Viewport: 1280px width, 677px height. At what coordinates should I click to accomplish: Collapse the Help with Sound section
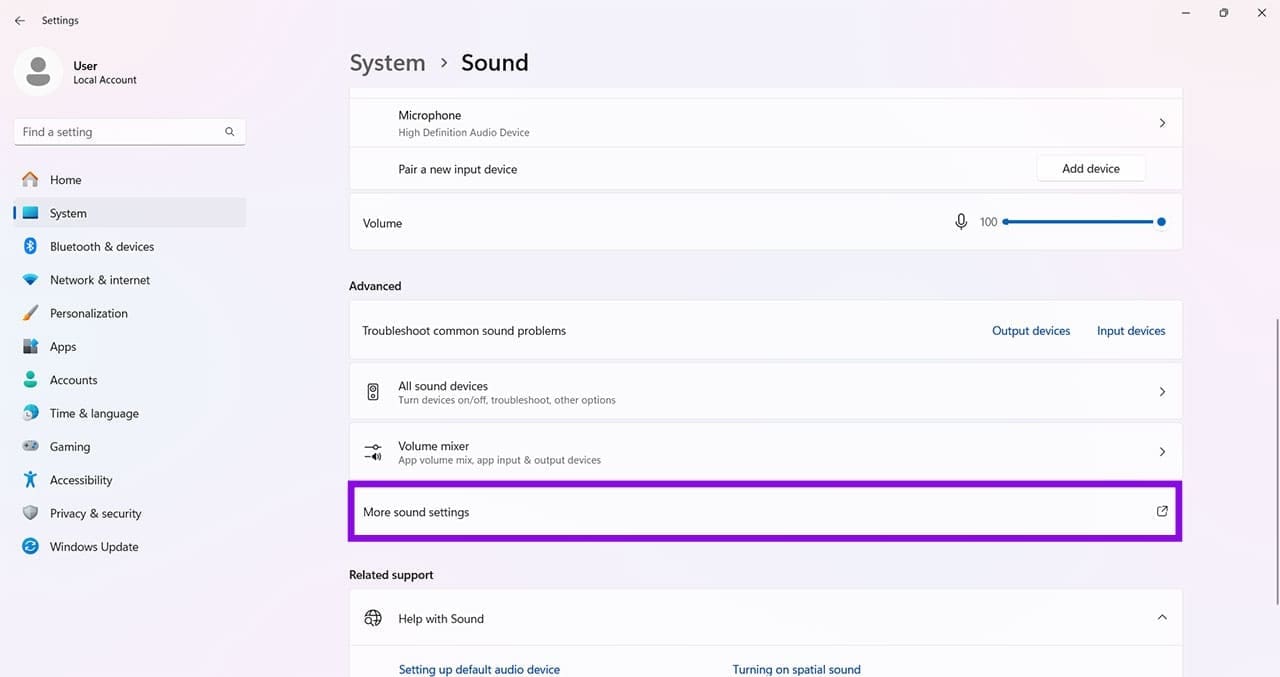click(x=1162, y=617)
